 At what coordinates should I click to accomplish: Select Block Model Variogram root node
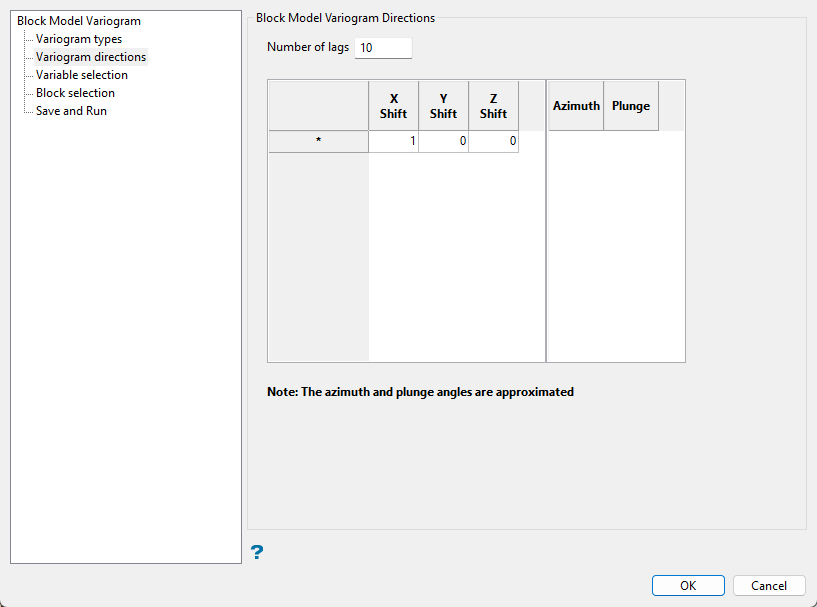[79, 21]
